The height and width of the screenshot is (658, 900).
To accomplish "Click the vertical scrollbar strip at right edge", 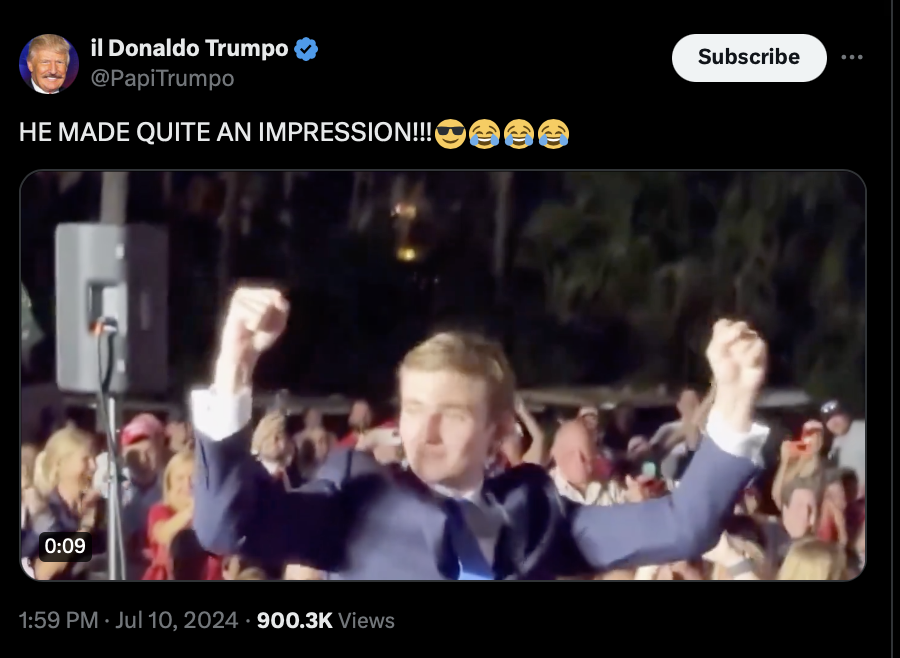I will pyautogui.click(x=895, y=329).
